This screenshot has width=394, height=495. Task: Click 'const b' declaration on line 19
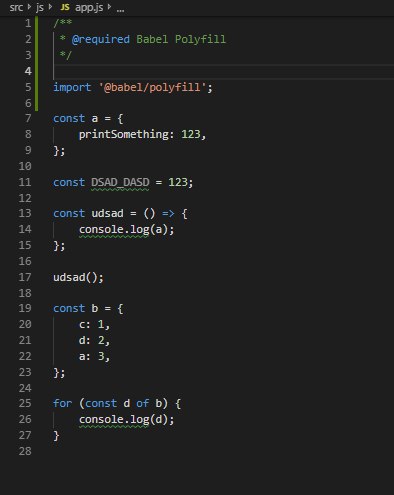pyautogui.click(x=75, y=308)
